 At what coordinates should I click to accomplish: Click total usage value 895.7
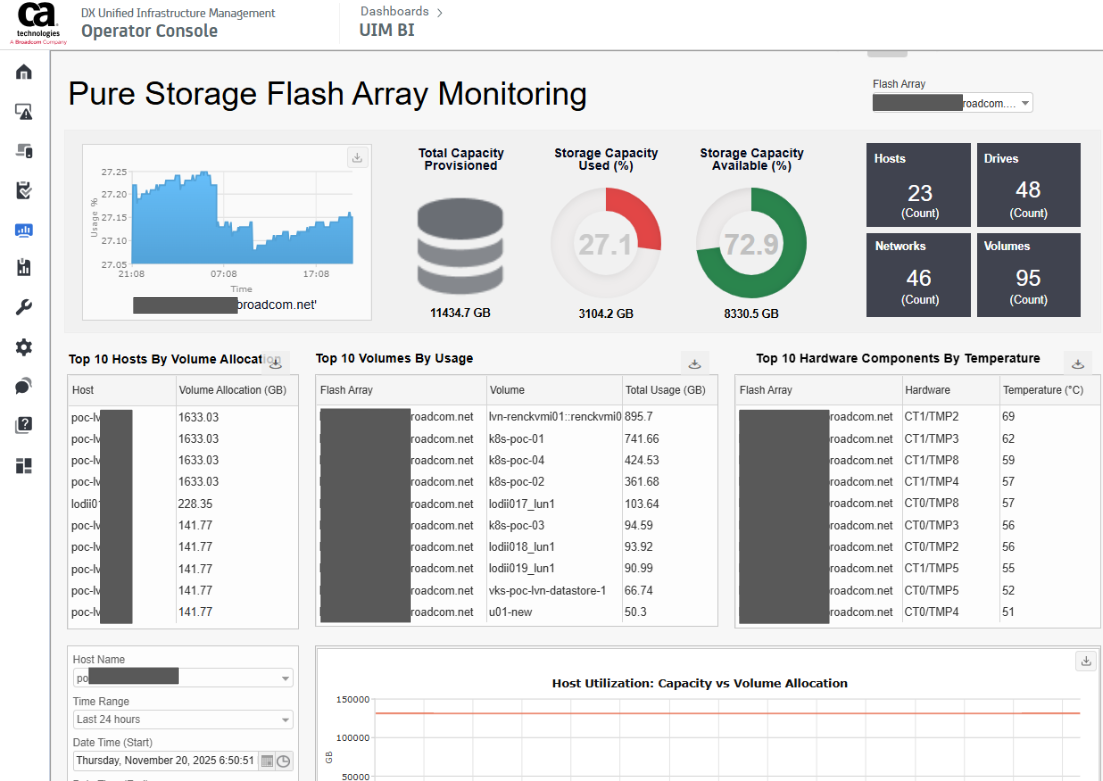pos(638,417)
